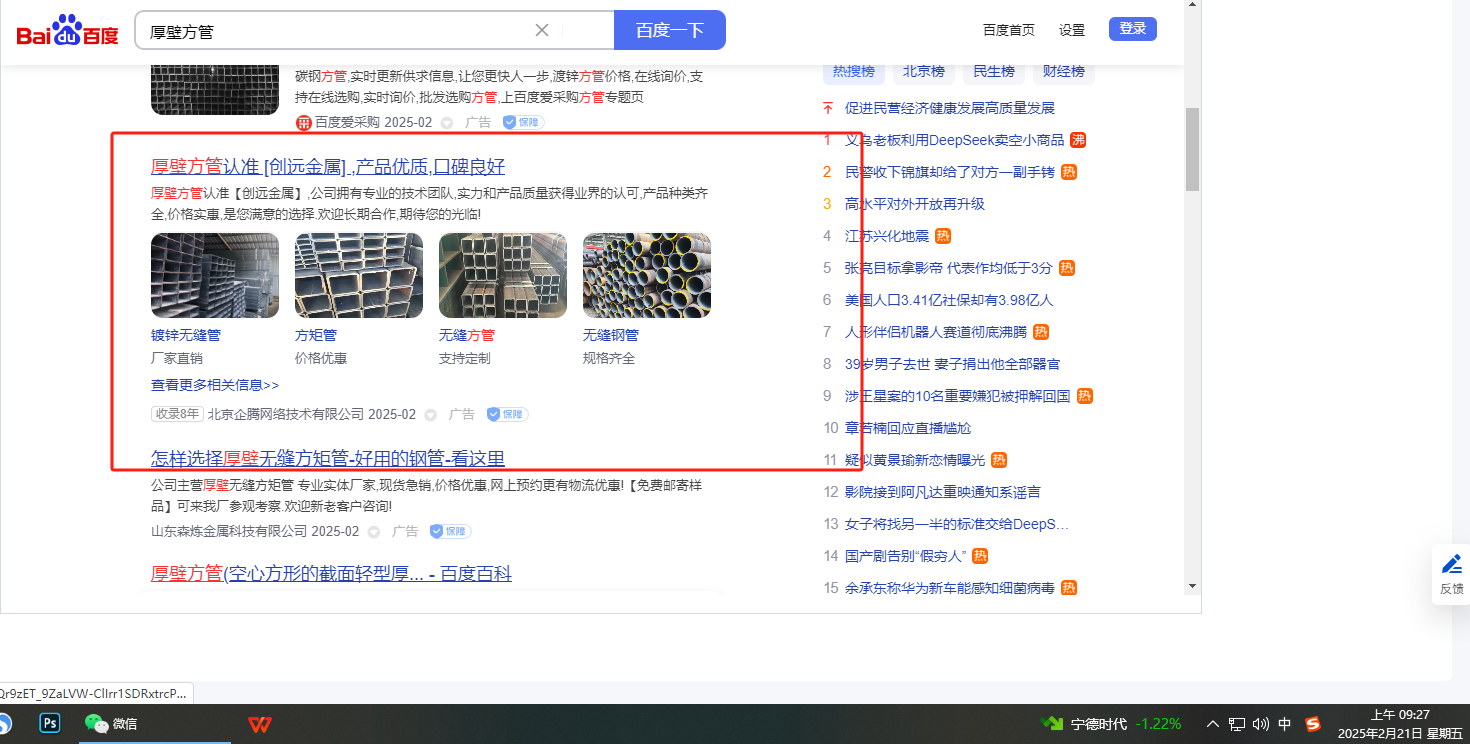This screenshot has width=1470, height=744.
Task: Expand the dropdown beside 山东森炼金属科技有限公司 2025-02
Action: 374,531
